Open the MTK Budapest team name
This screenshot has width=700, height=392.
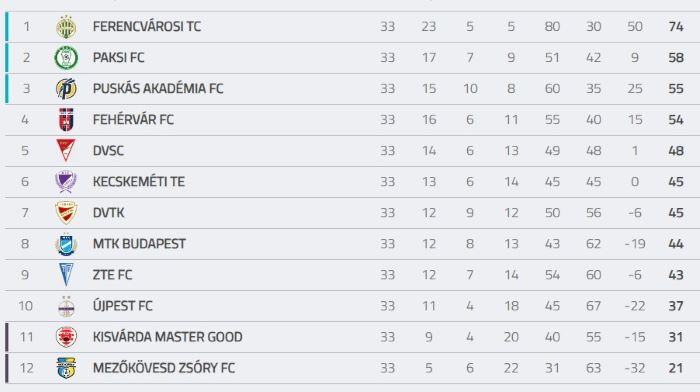(x=139, y=244)
